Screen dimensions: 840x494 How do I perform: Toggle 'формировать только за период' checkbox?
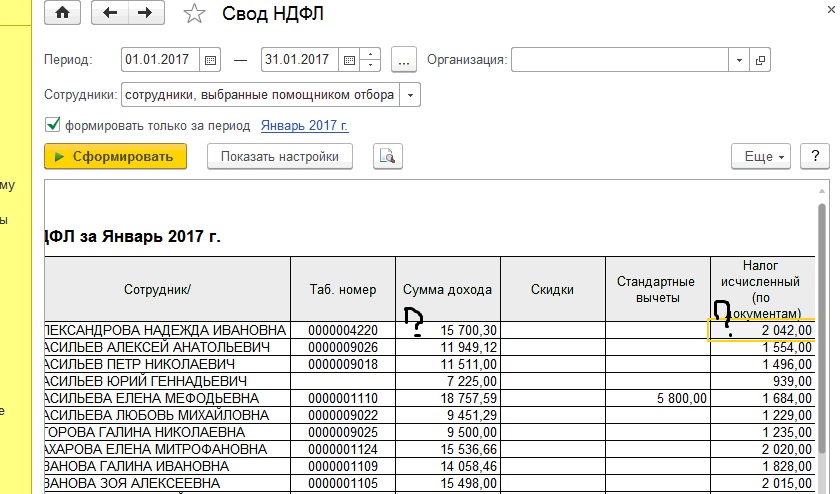(53, 126)
